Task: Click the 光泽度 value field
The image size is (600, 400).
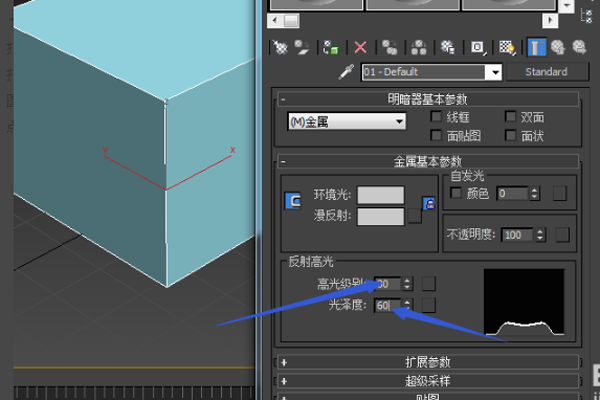Action: coord(388,305)
